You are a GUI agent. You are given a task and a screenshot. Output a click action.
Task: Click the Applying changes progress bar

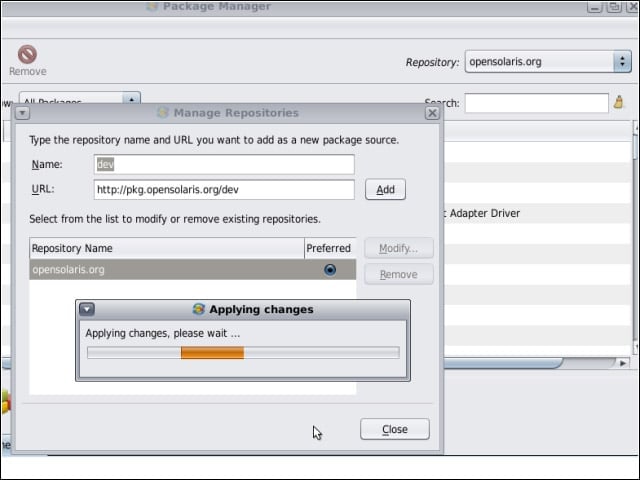click(x=243, y=353)
